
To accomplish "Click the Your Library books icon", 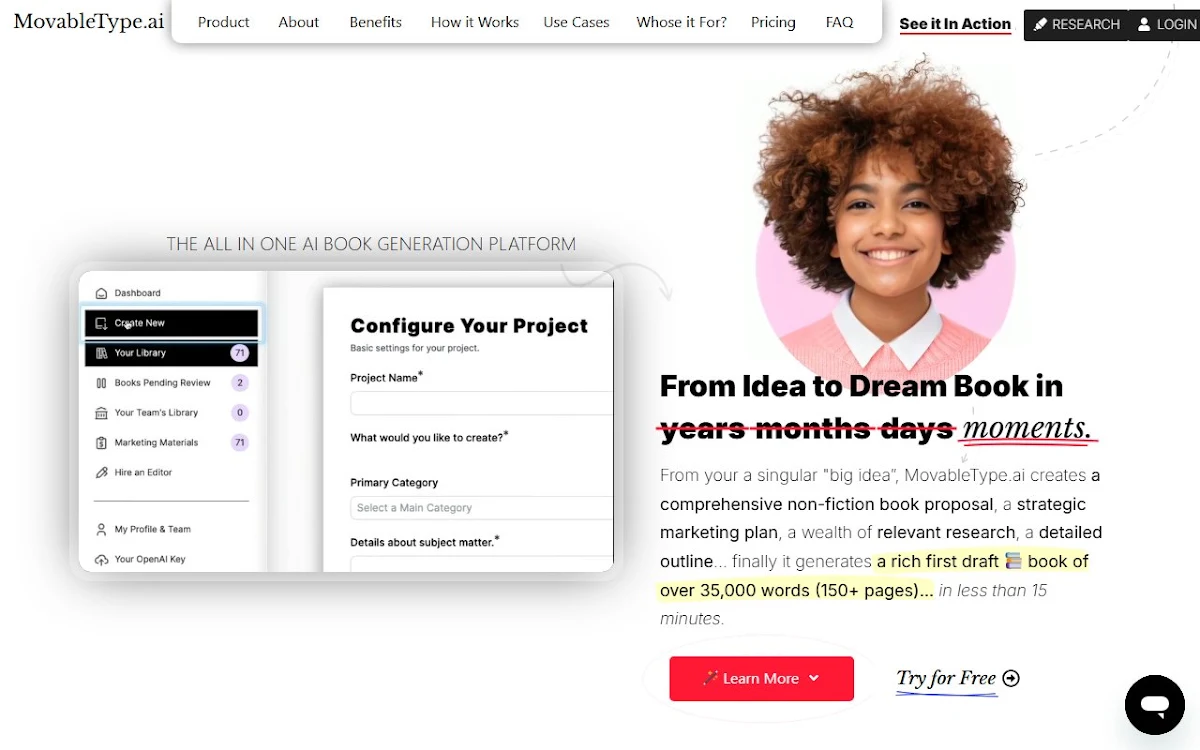I will click(x=101, y=353).
